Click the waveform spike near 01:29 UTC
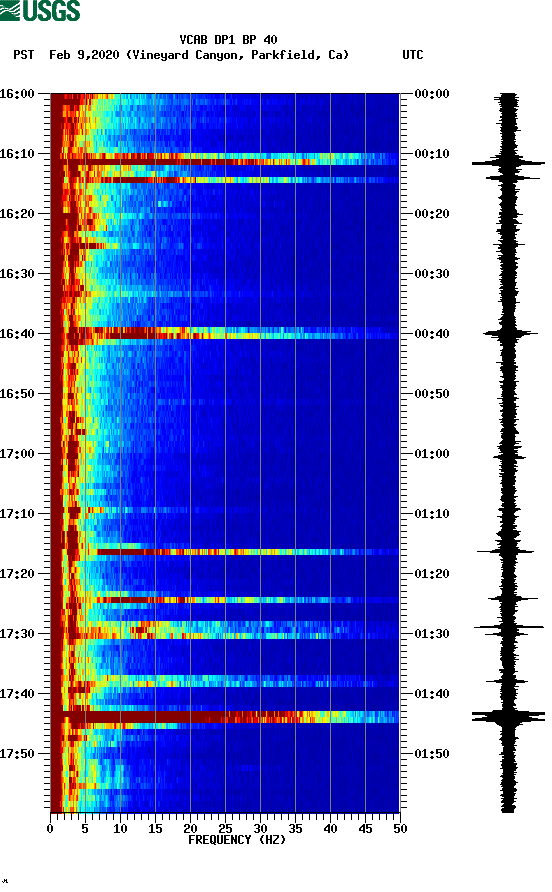This screenshot has height=892, width=552. tap(509, 627)
